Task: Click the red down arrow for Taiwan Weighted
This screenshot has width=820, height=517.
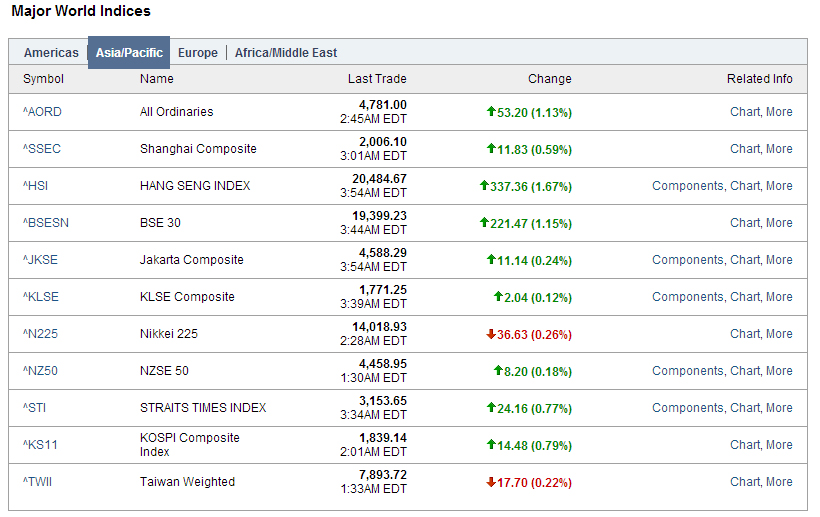Action: (491, 482)
